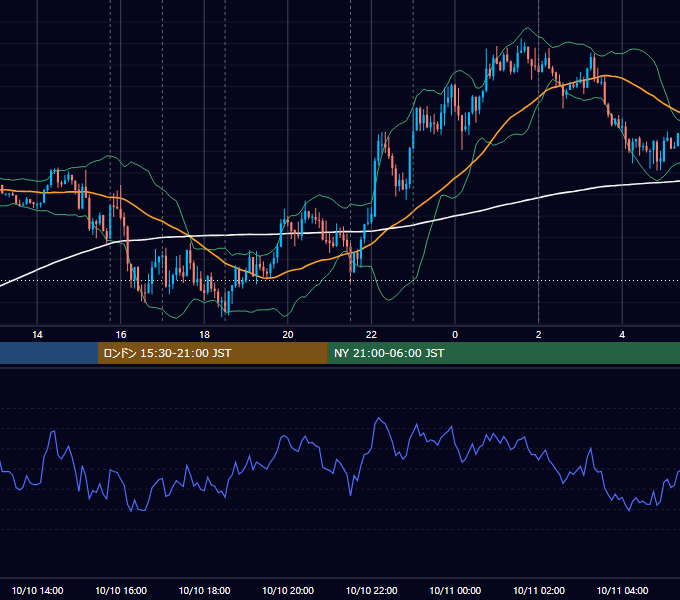Click the hour label 16 on the time axis
680x600 pixels.
click(121, 335)
